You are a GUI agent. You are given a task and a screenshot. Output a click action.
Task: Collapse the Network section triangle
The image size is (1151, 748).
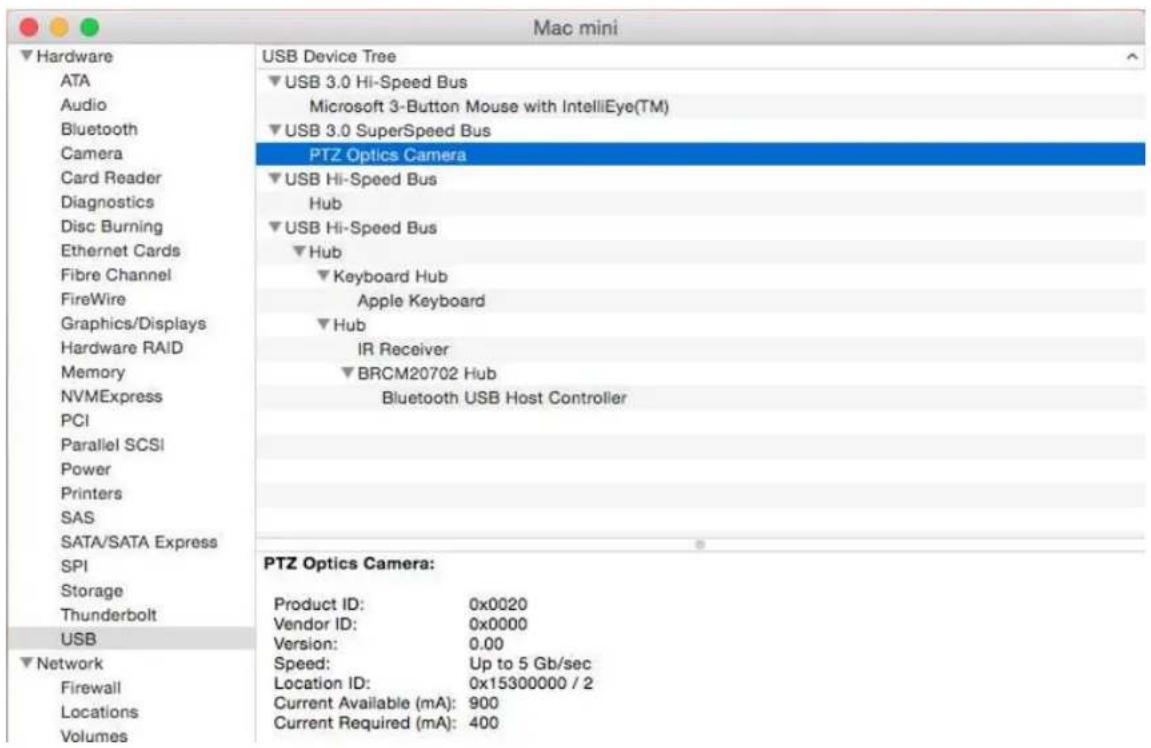tap(27, 663)
